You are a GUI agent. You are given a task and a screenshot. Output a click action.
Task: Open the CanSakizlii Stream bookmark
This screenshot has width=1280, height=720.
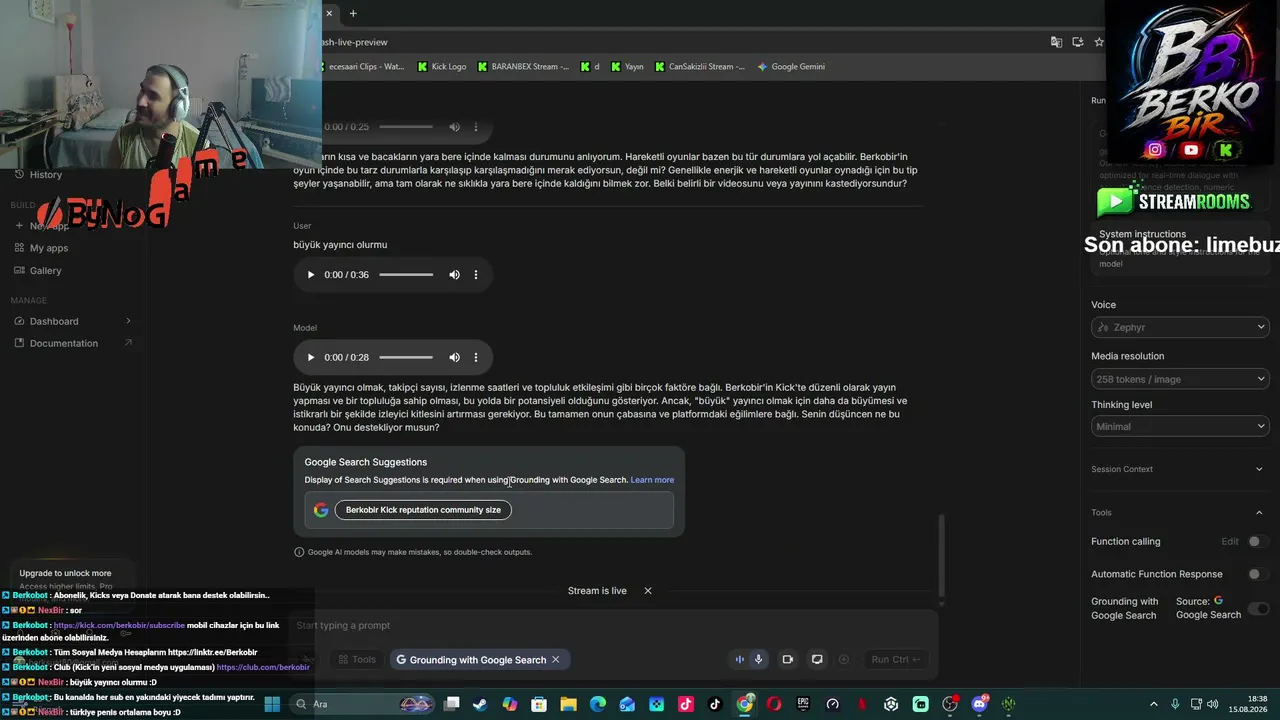[x=700, y=67]
